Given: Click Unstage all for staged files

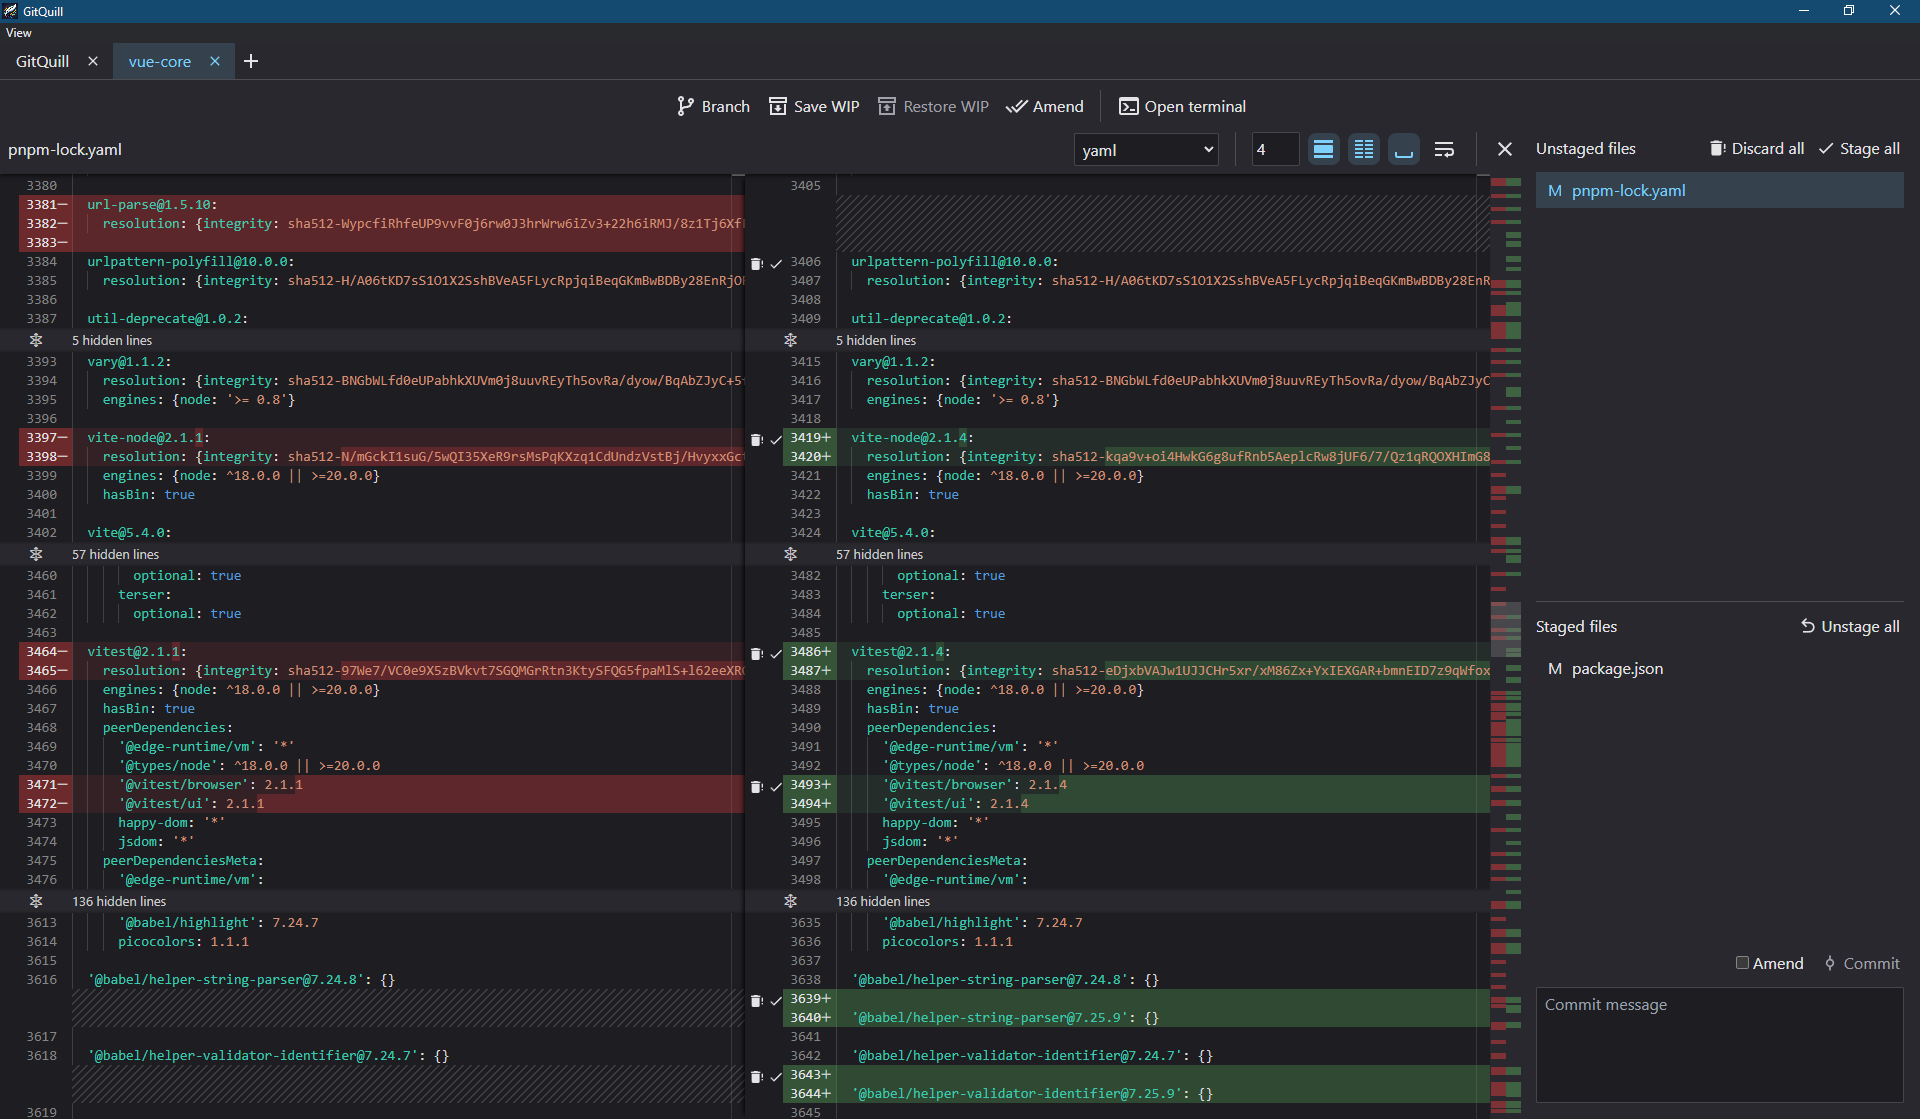Looking at the screenshot, I should click(1850, 626).
